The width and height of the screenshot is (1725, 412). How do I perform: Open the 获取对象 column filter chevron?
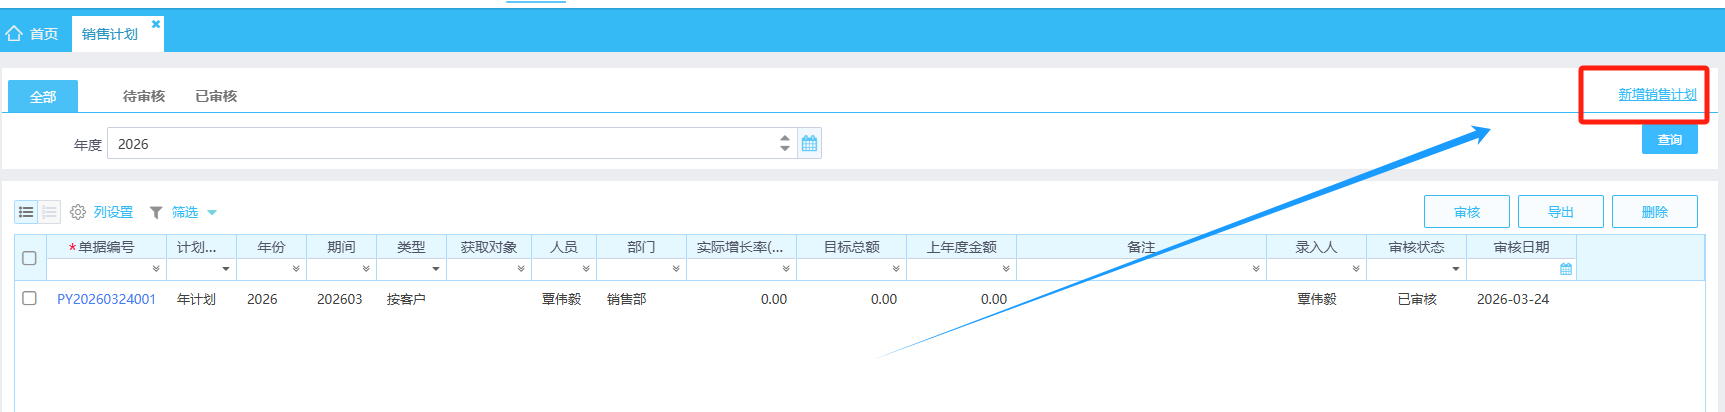(x=521, y=269)
